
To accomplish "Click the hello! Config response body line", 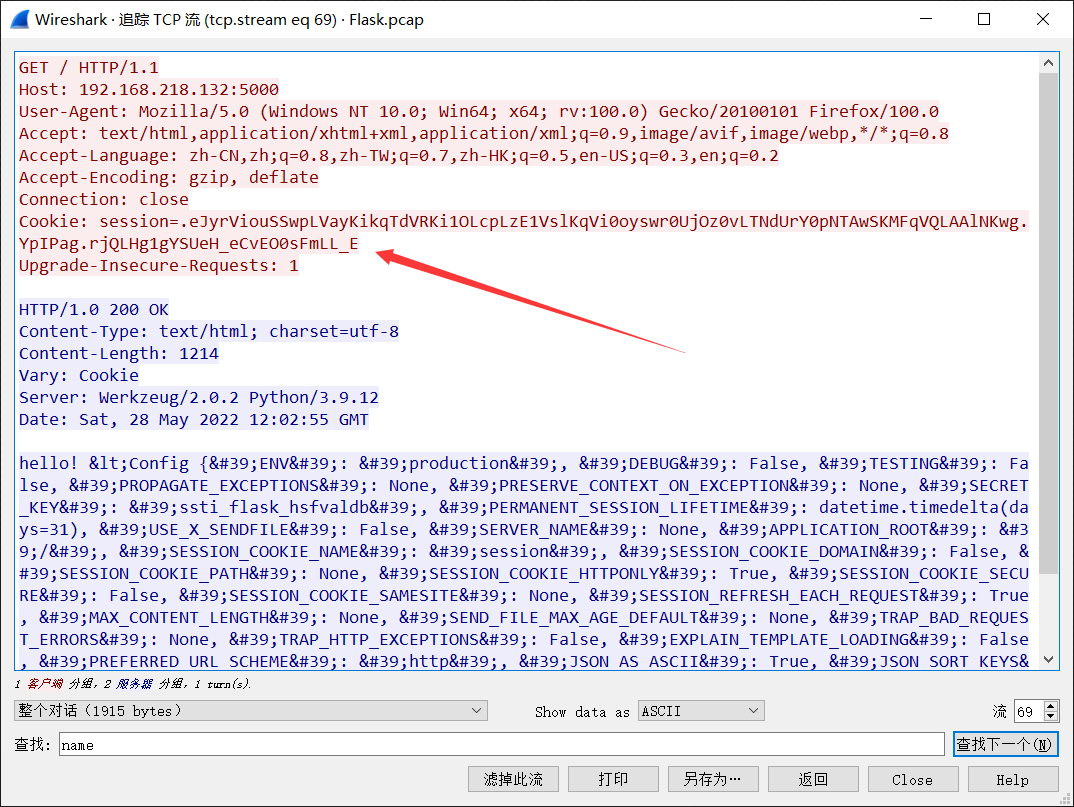I will click(523, 463).
